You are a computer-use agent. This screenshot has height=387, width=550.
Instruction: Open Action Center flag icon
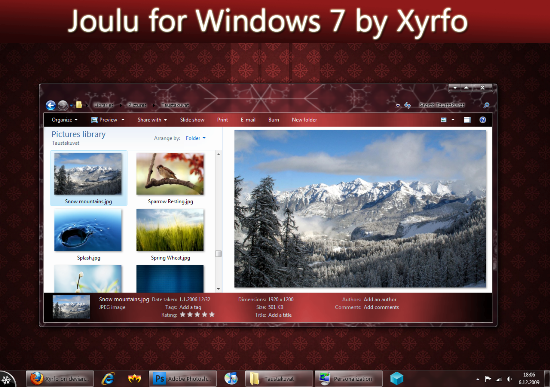point(488,379)
